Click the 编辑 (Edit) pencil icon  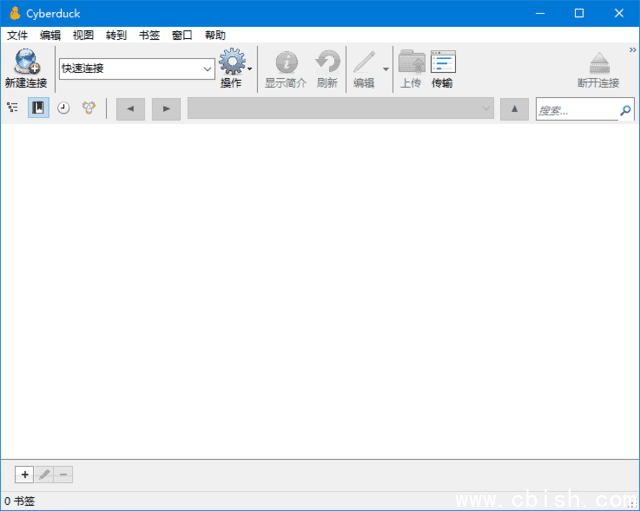[363, 63]
